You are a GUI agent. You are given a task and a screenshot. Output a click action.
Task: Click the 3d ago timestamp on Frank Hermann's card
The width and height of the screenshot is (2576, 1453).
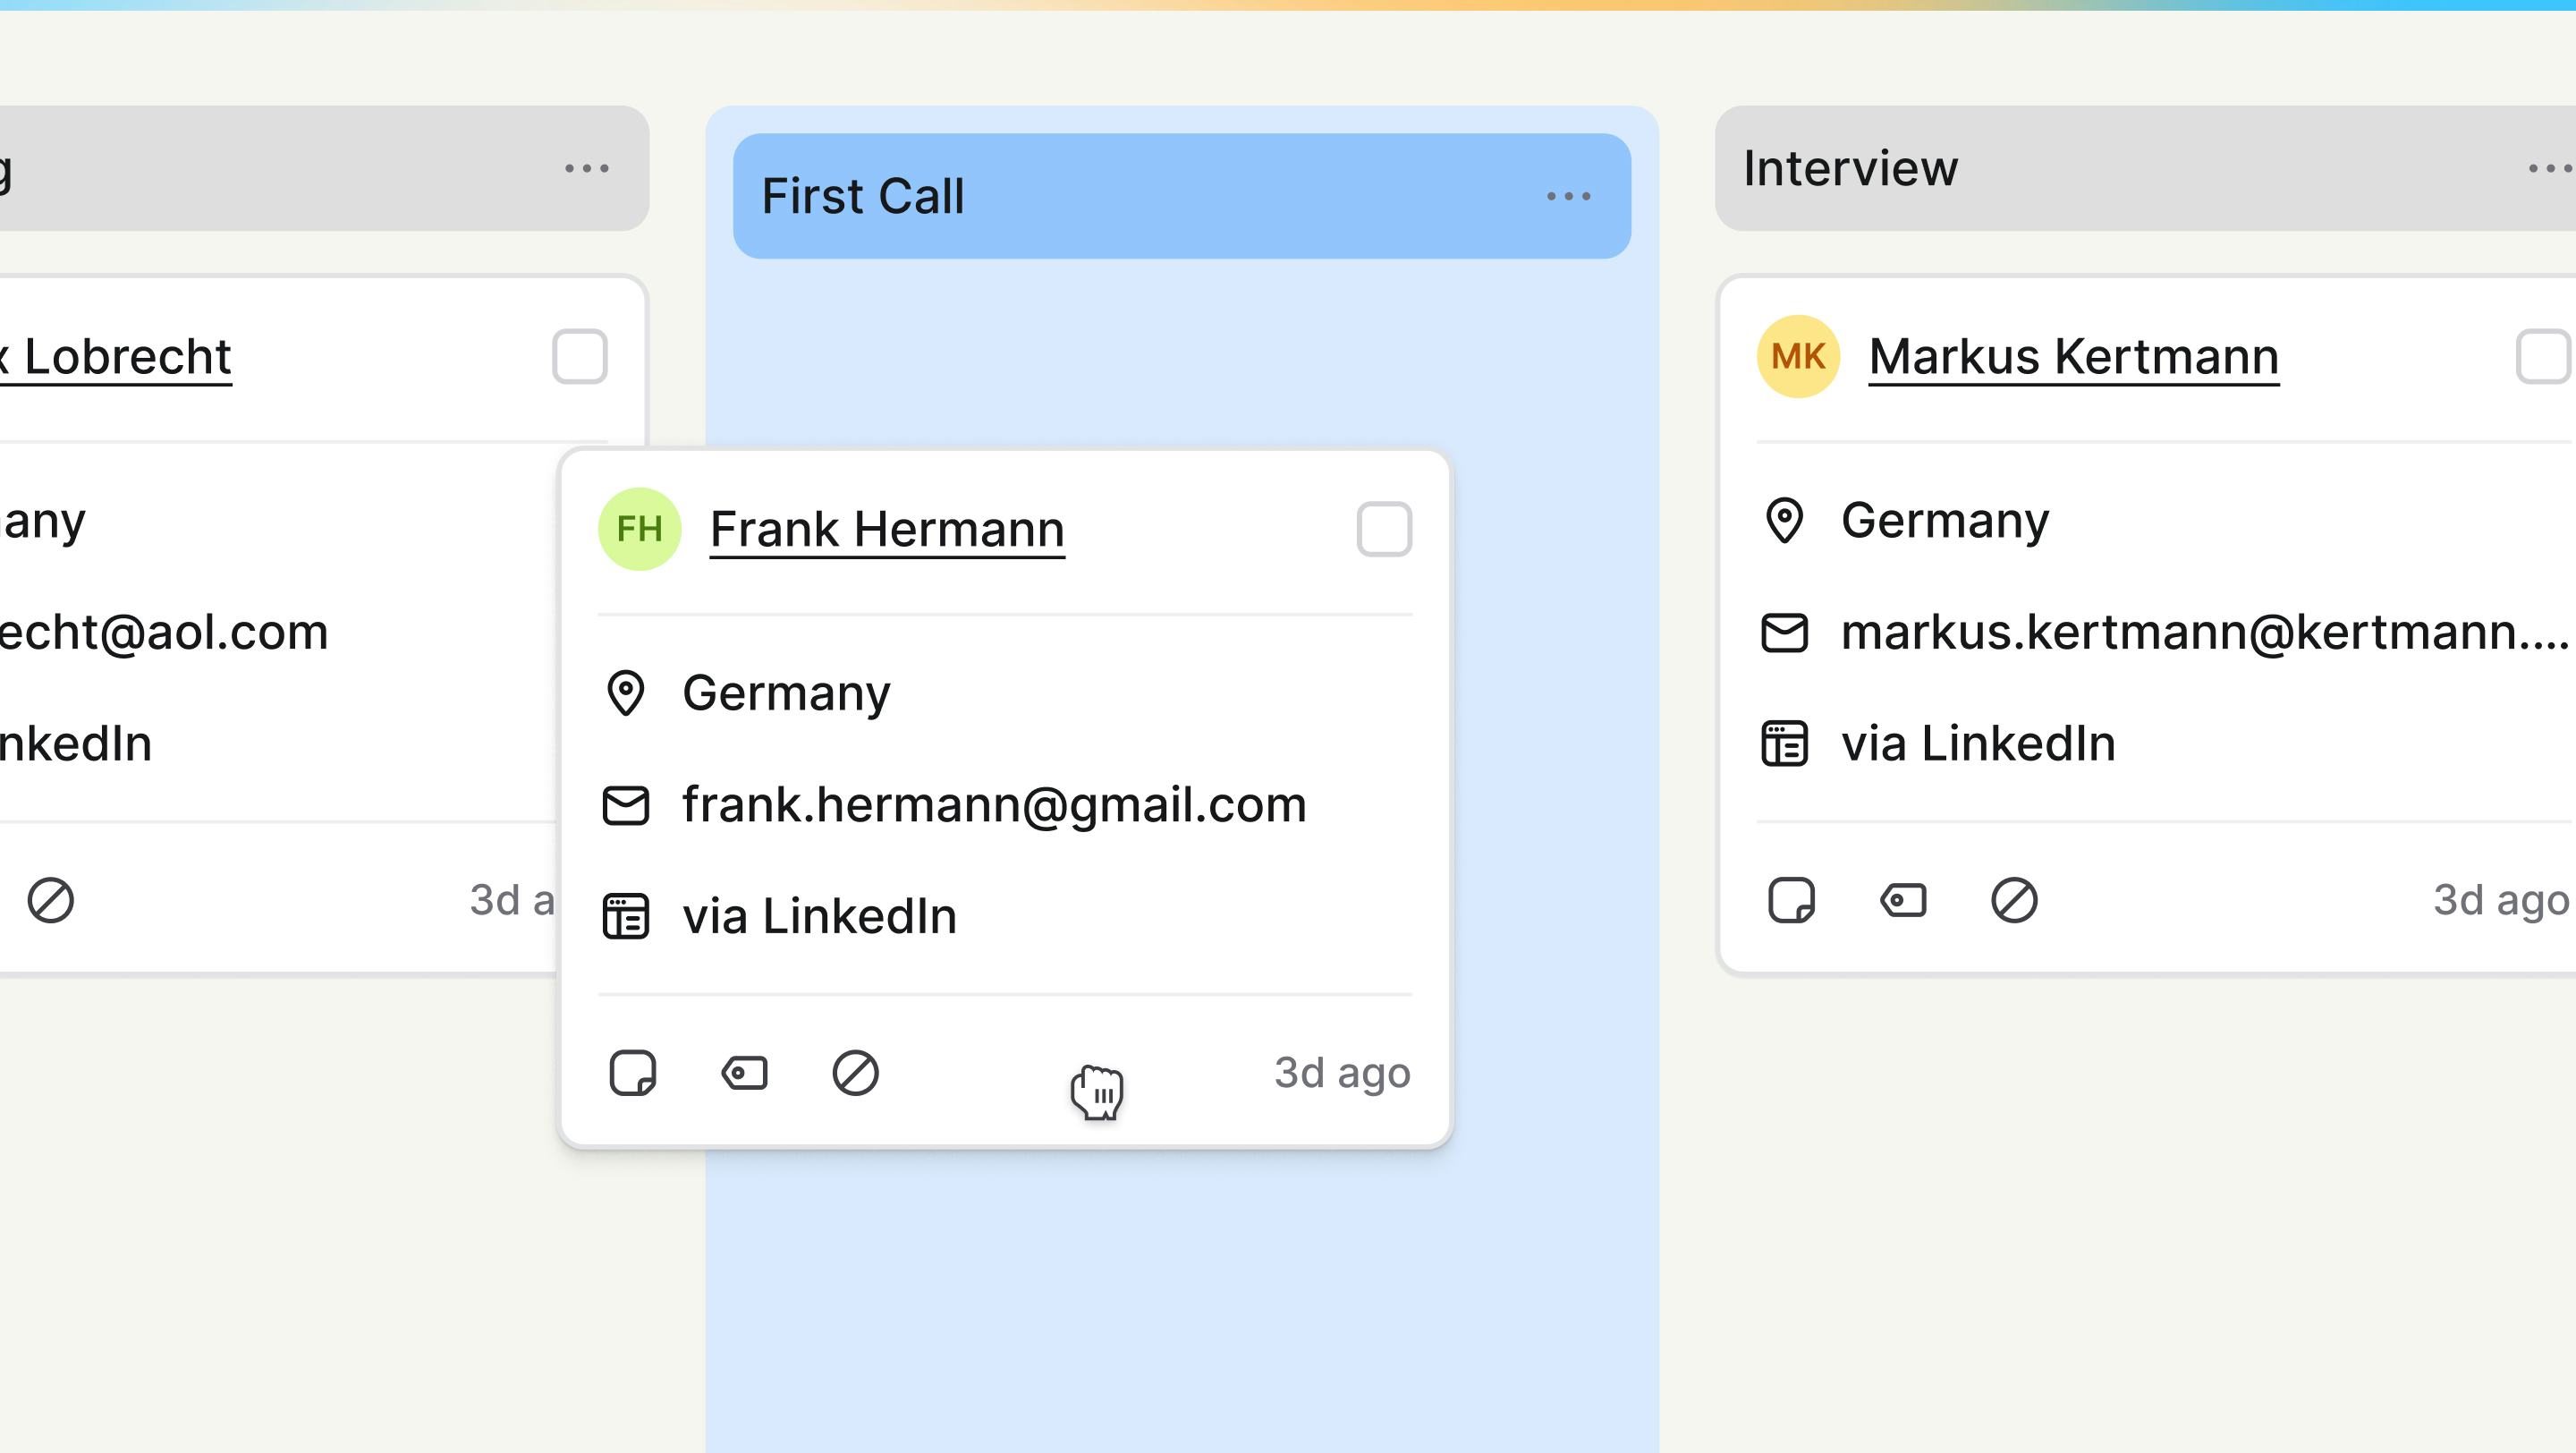[1343, 1072]
